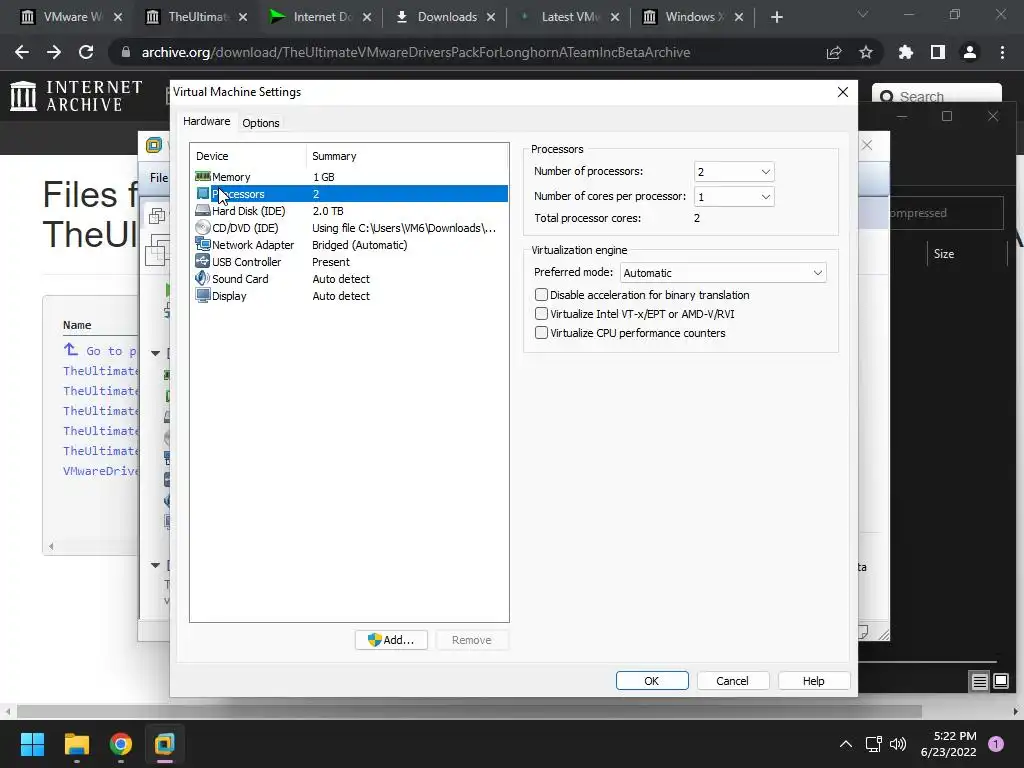Switch to the Options tab
Screen dimensions: 1024x768
tap(261, 123)
